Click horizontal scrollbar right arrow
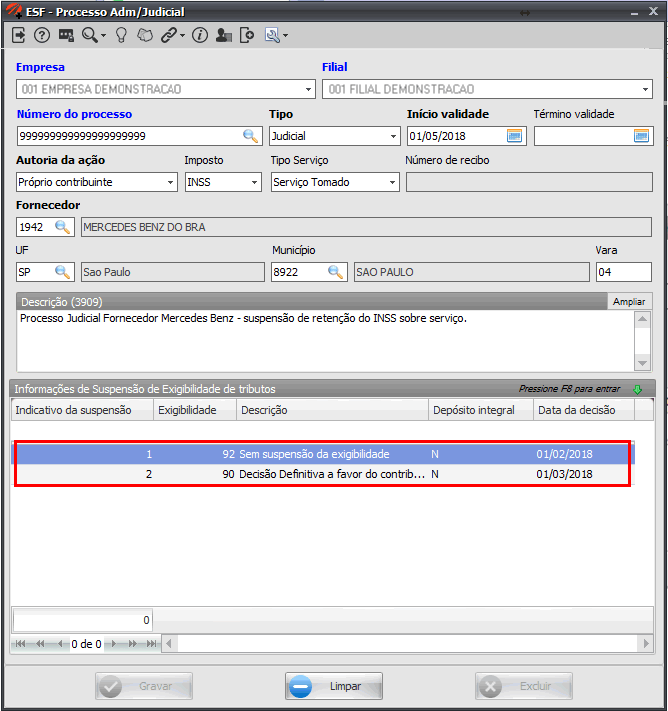The height and width of the screenshot is (711, 668). [646, 643]
